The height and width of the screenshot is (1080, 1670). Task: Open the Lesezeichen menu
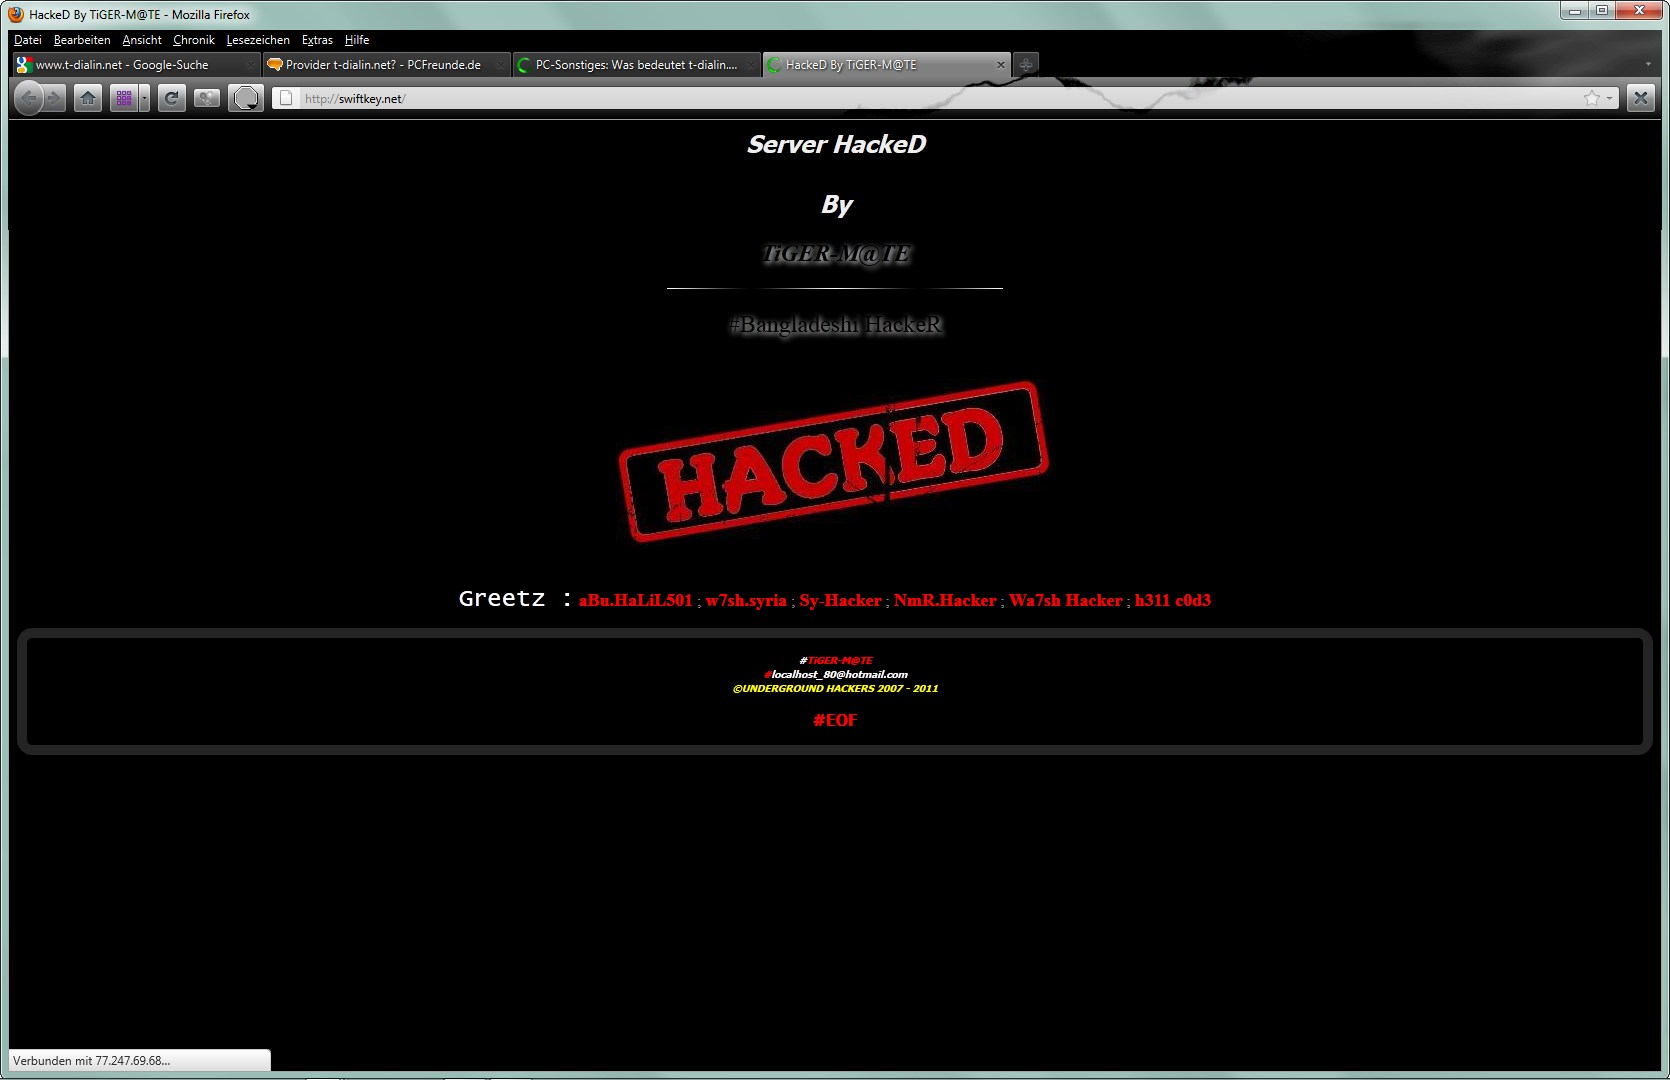point(258,40)
